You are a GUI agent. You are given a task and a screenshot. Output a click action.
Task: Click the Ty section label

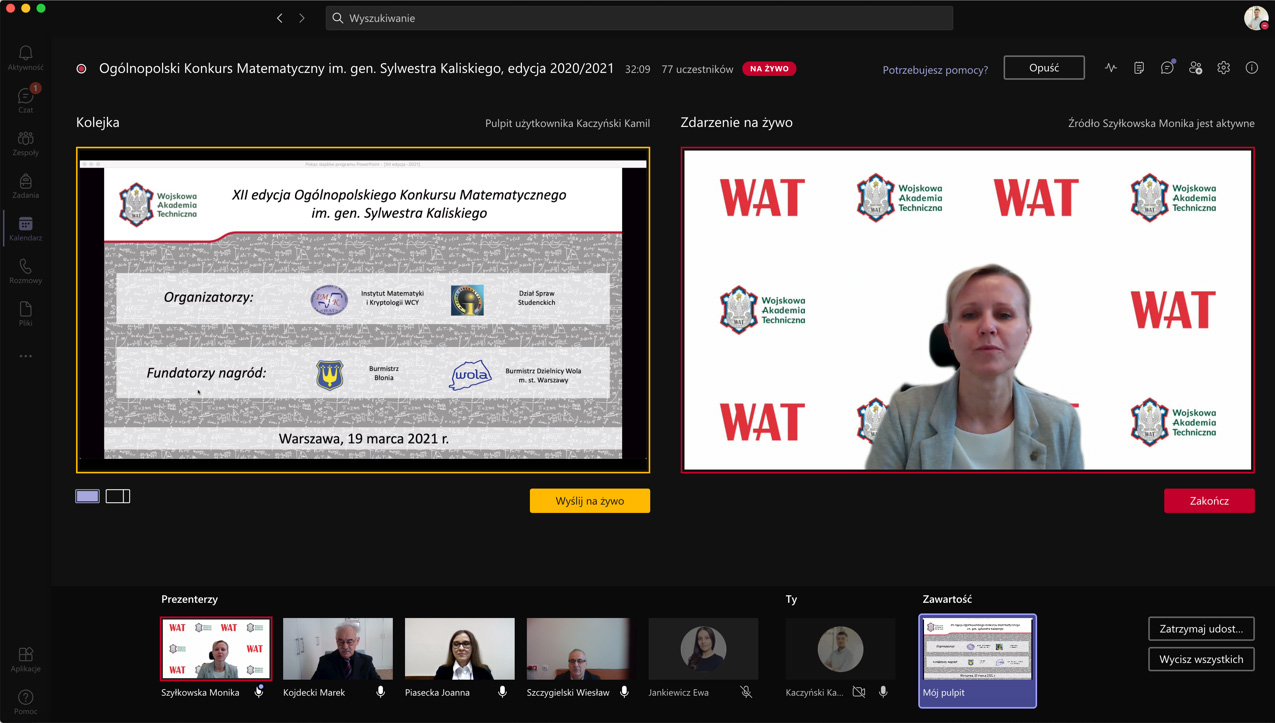coord(791,599)
